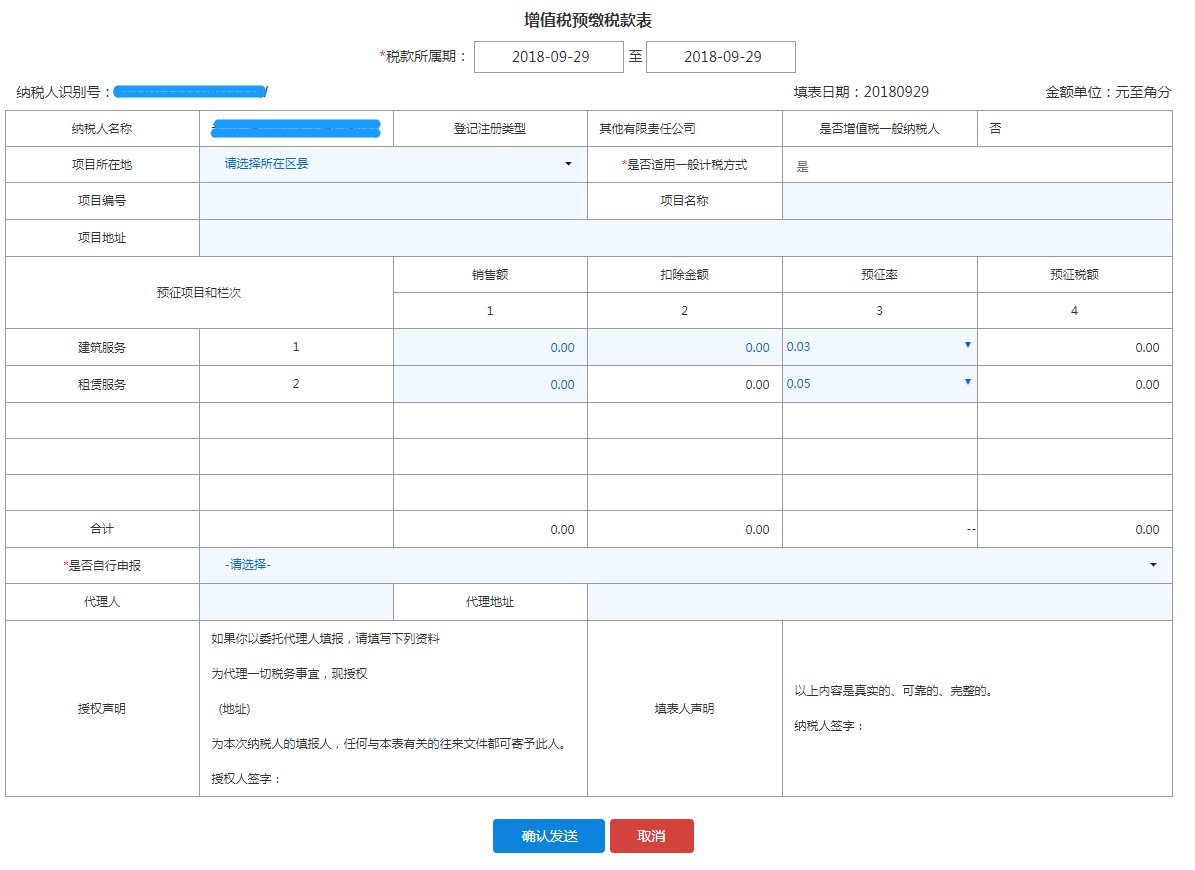Click the 确认发送 button

548,836
